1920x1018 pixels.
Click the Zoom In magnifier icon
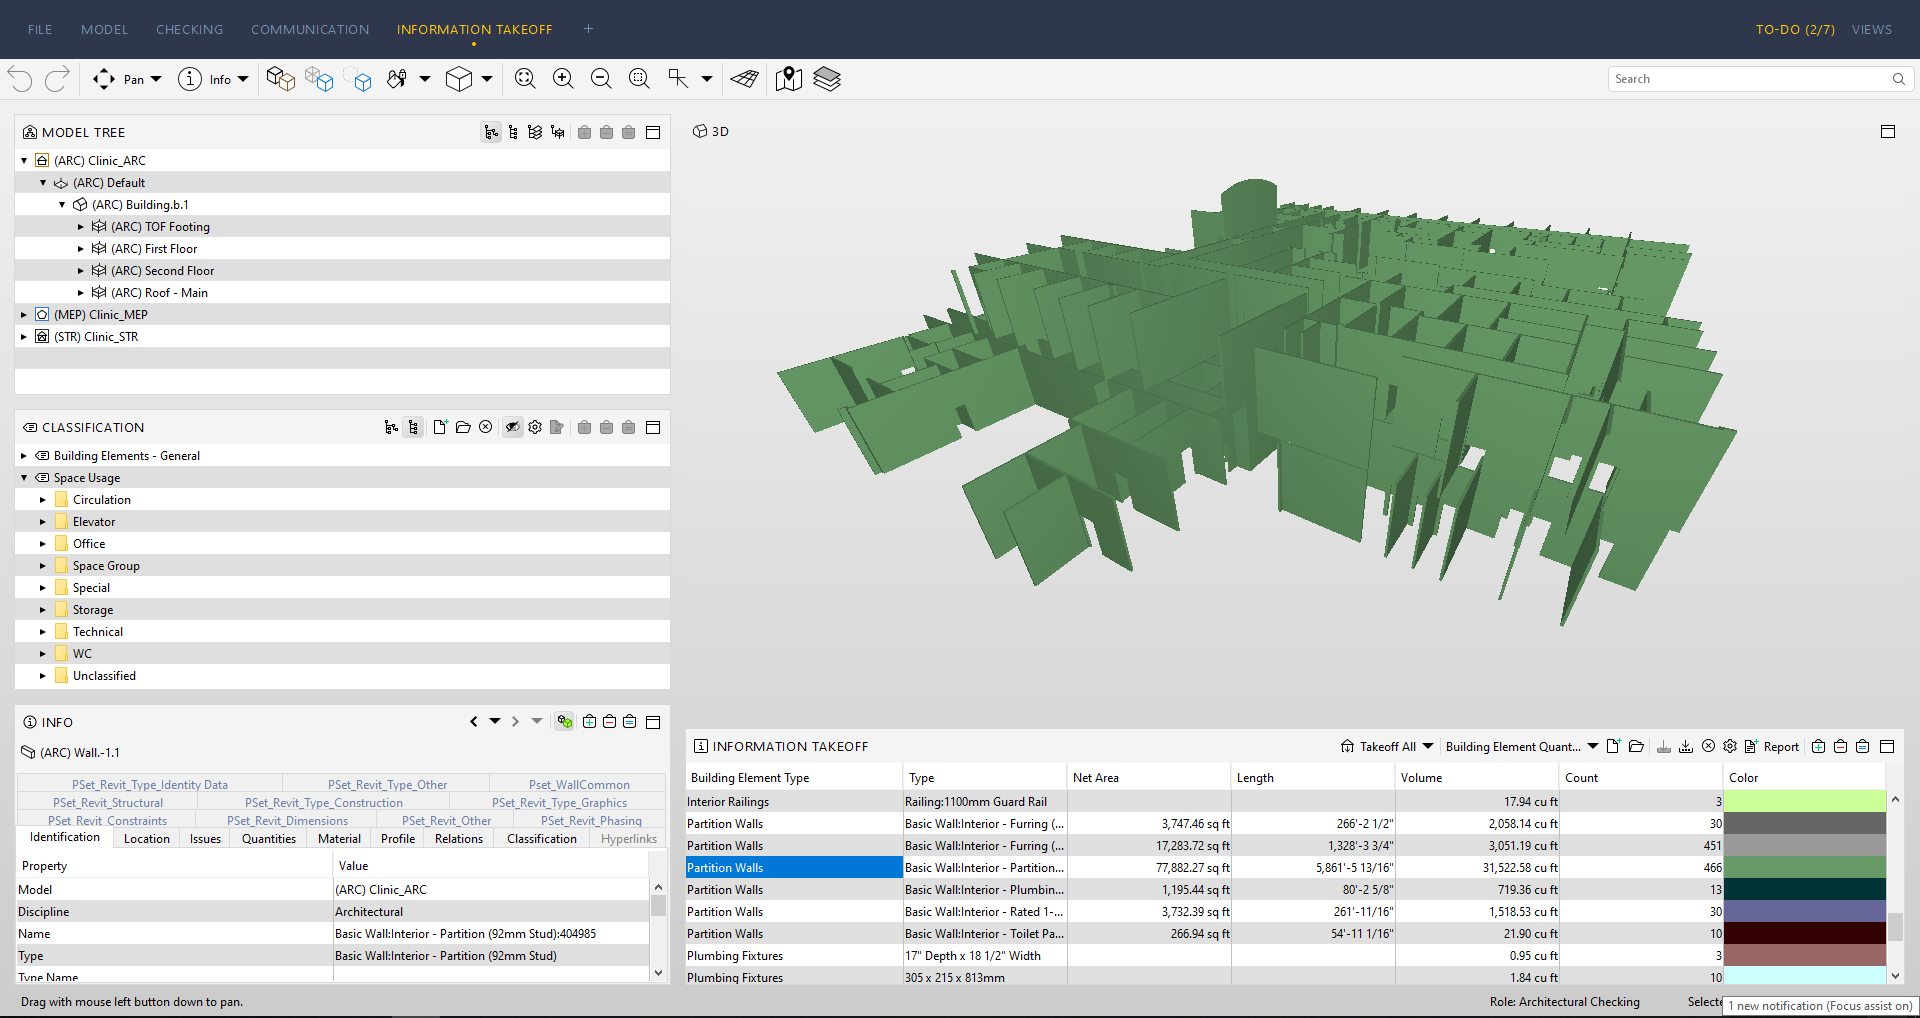tap(563, 79)
